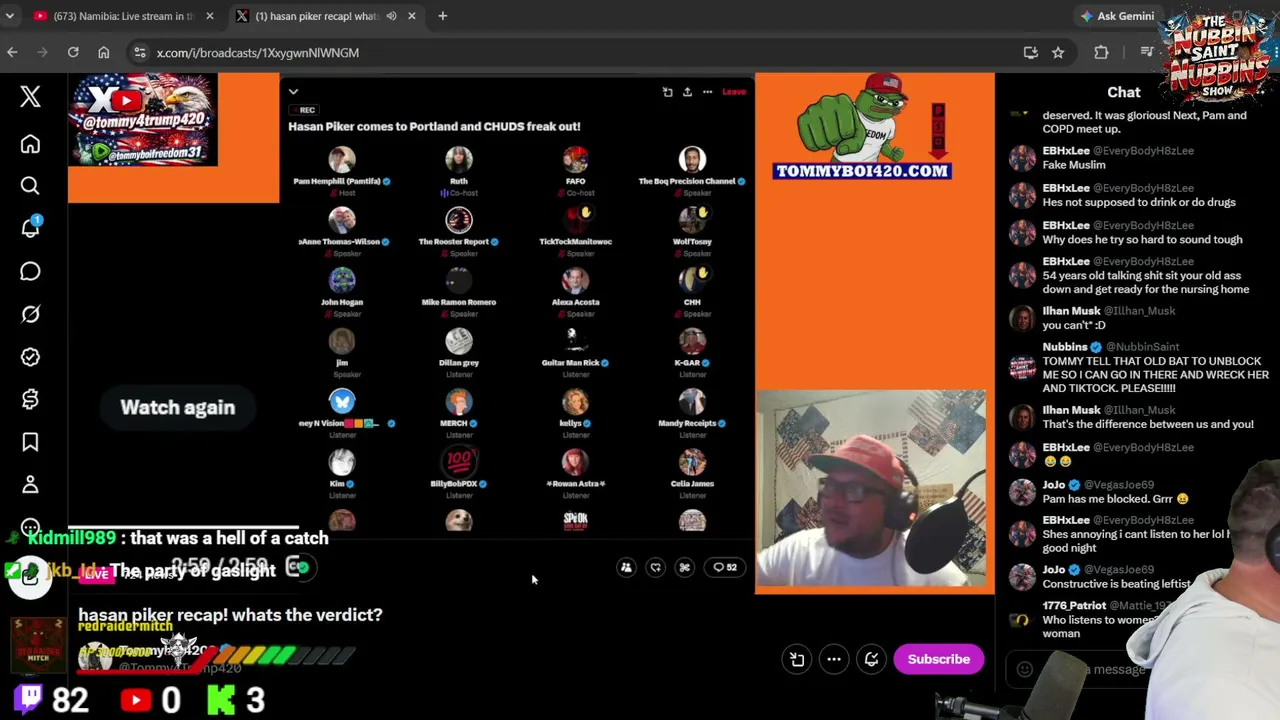Click Ilhan Musk 'you can't' chat message
Image resolution: width=1280 pixels, height=720 pixels.
[1074, 325]
